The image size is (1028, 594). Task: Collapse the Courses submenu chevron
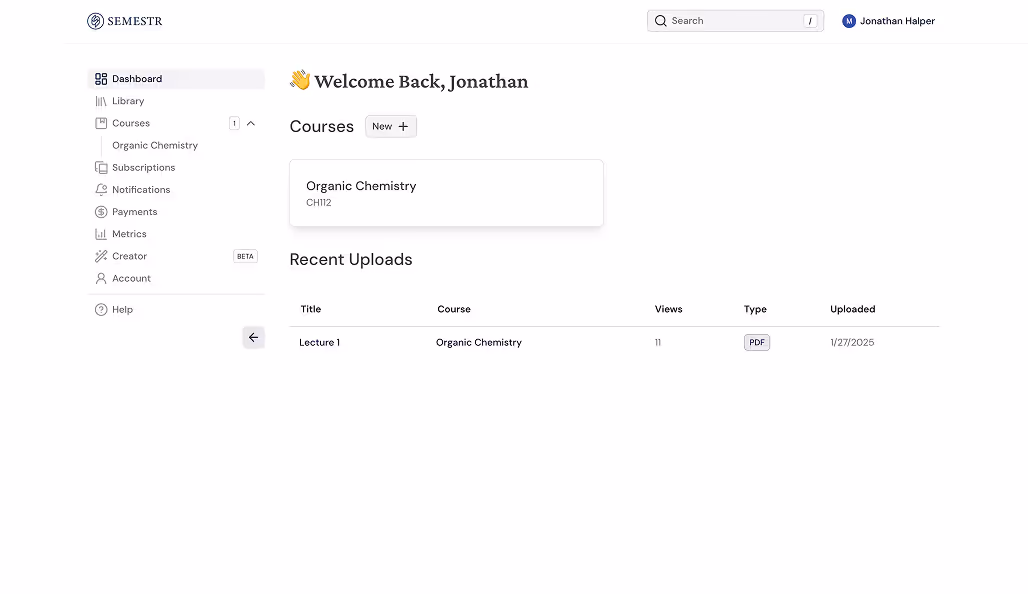click(250, 123)
